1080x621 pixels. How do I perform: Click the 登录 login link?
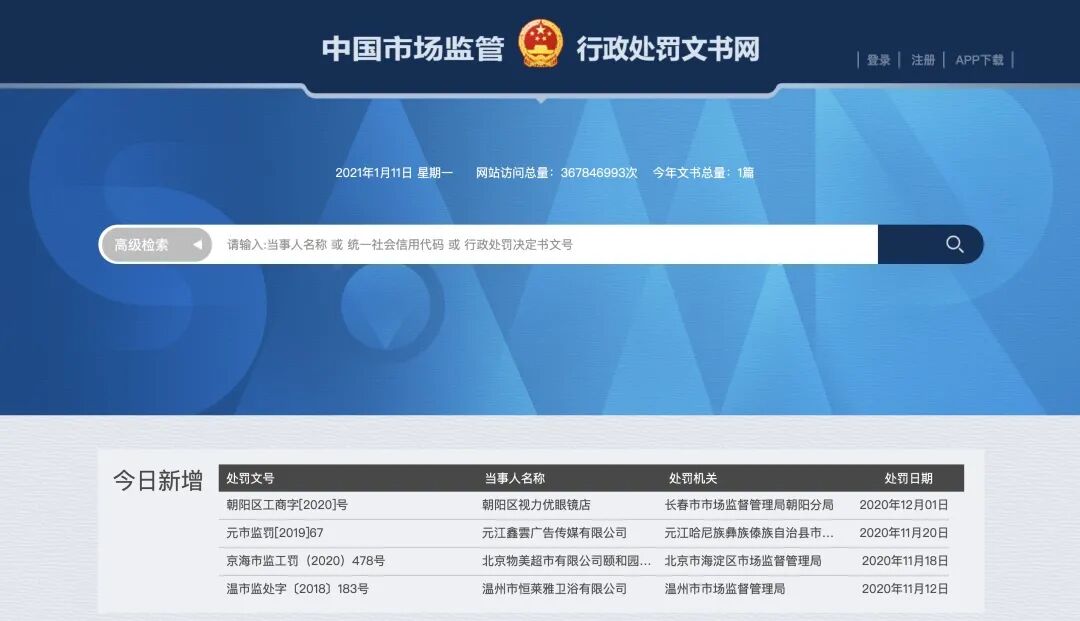877,60
